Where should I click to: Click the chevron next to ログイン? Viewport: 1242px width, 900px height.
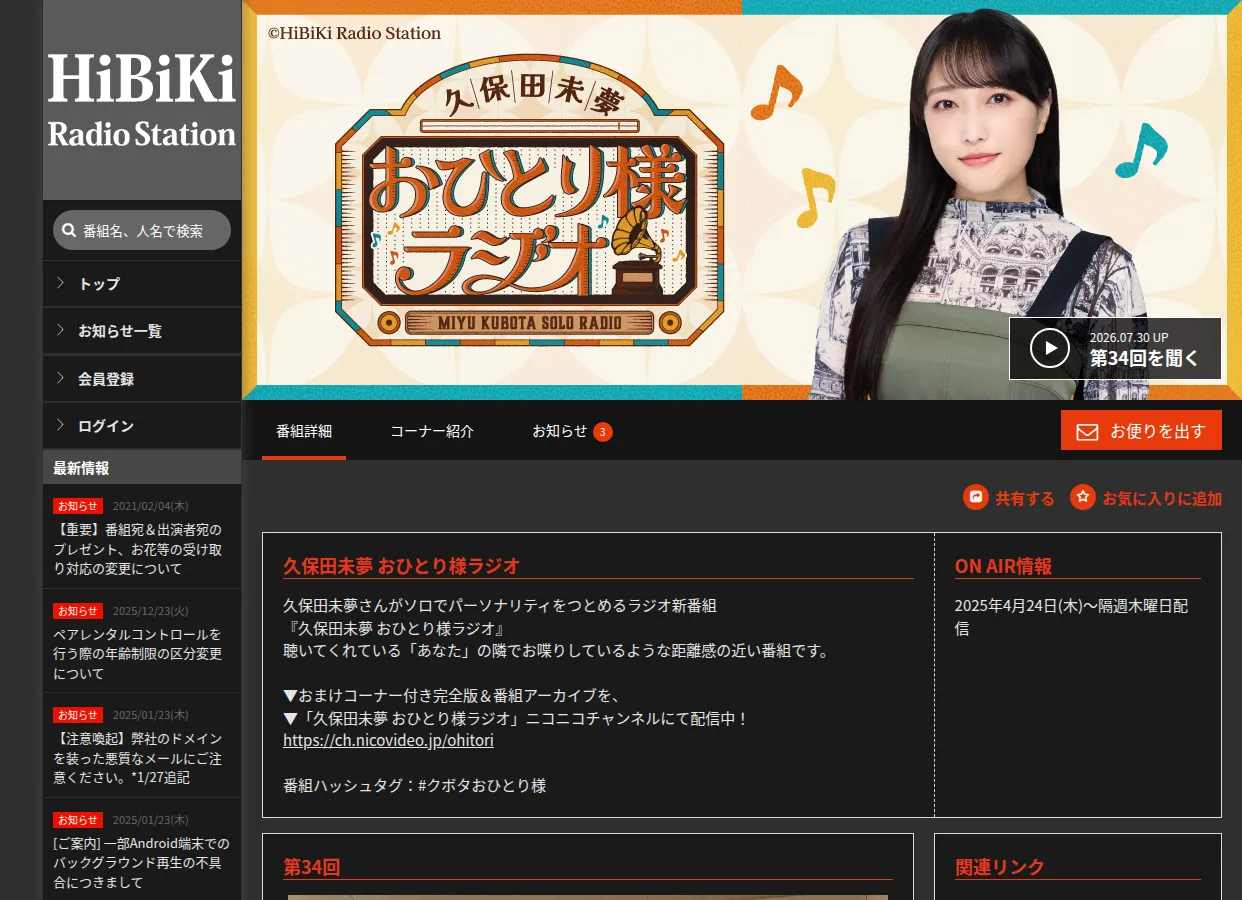pos(61,425)
